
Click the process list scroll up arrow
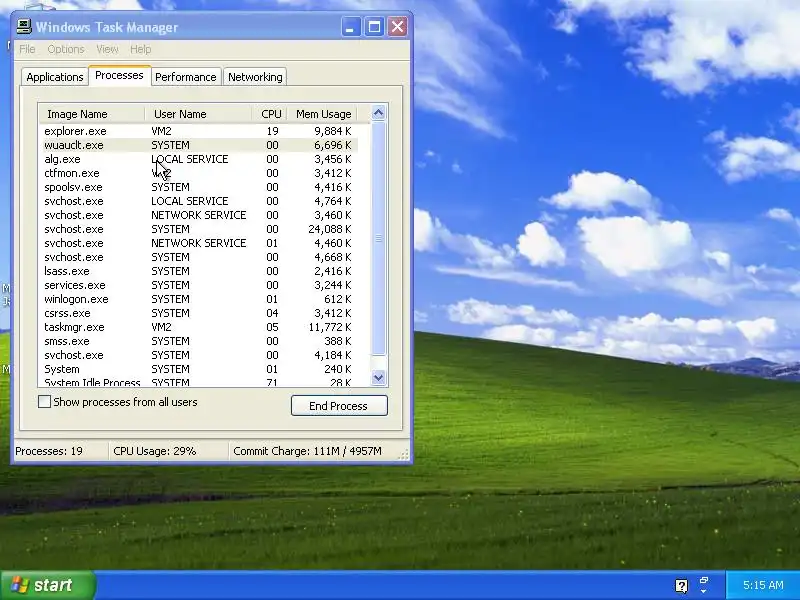pos(379,113)
